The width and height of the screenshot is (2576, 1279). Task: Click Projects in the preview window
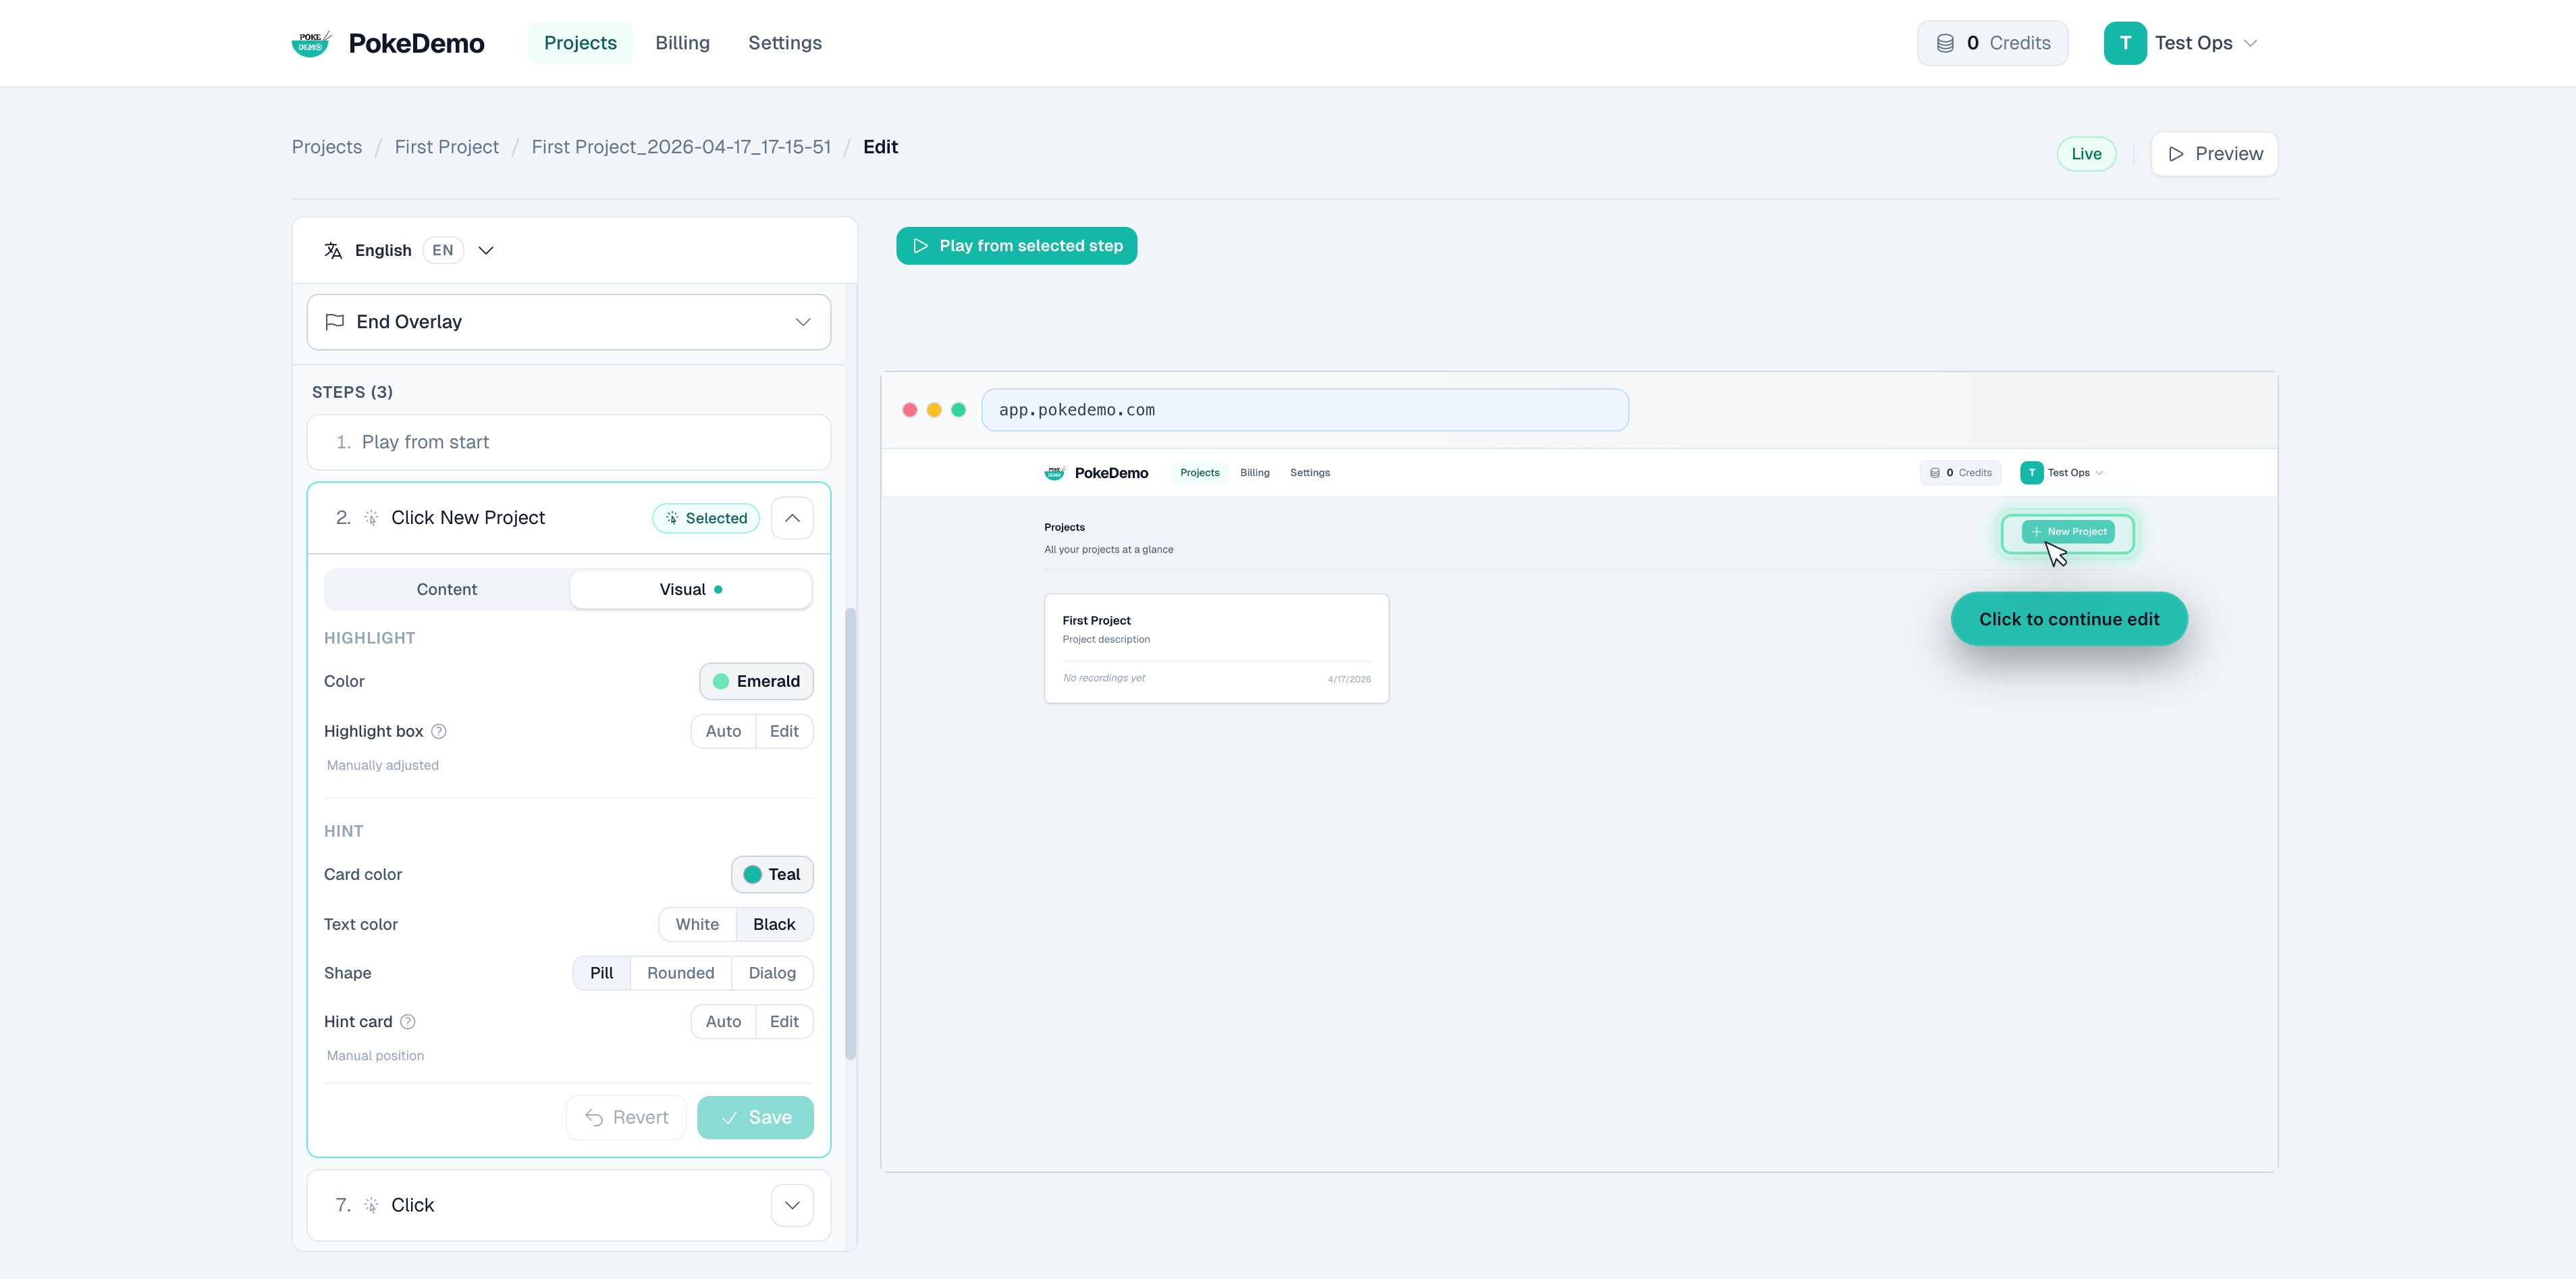point(1200,473)
